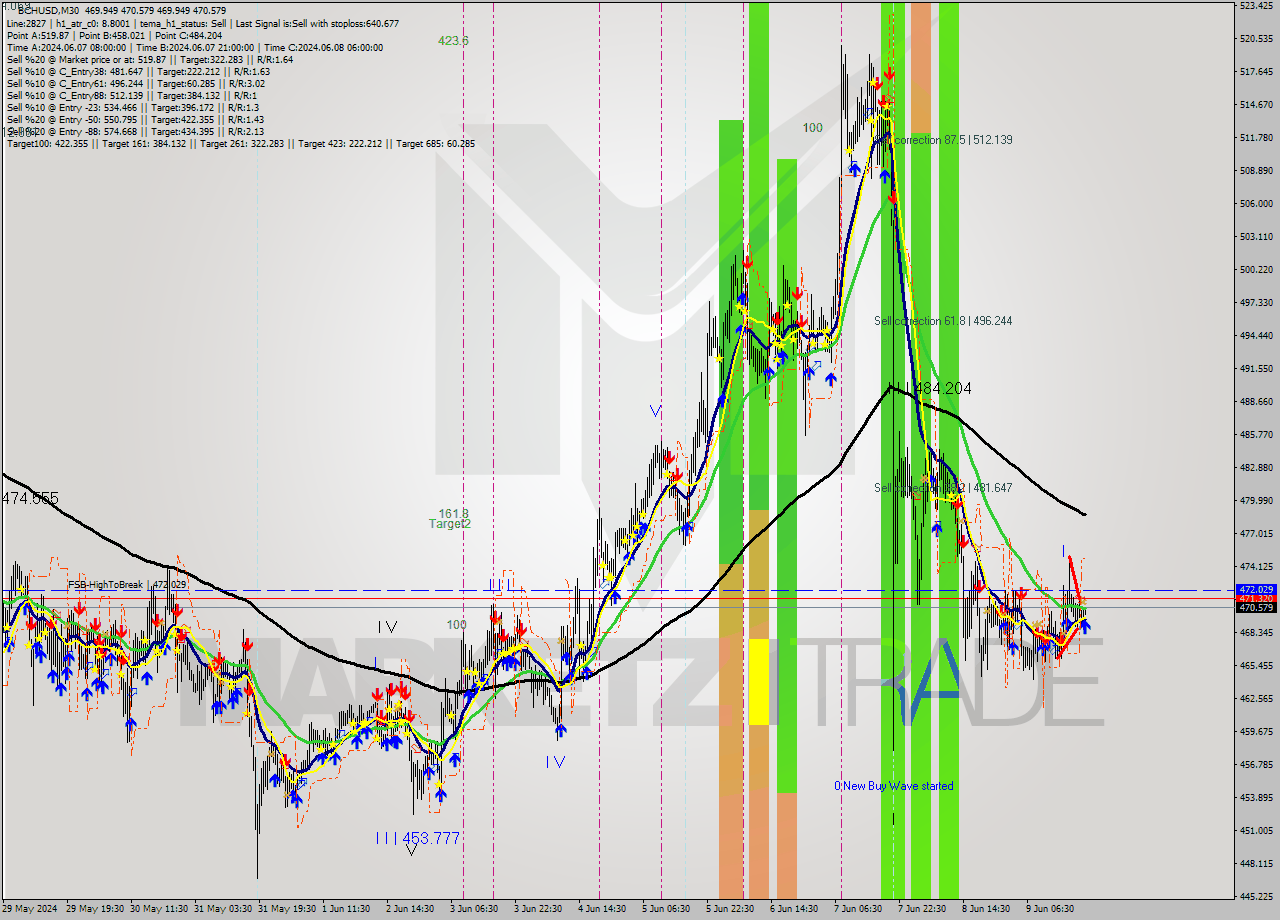Select the 'Sell %20 @ Entry -50: 550.795' line
The height and width of the screenshot is (920, 1280).
point(135,119)
